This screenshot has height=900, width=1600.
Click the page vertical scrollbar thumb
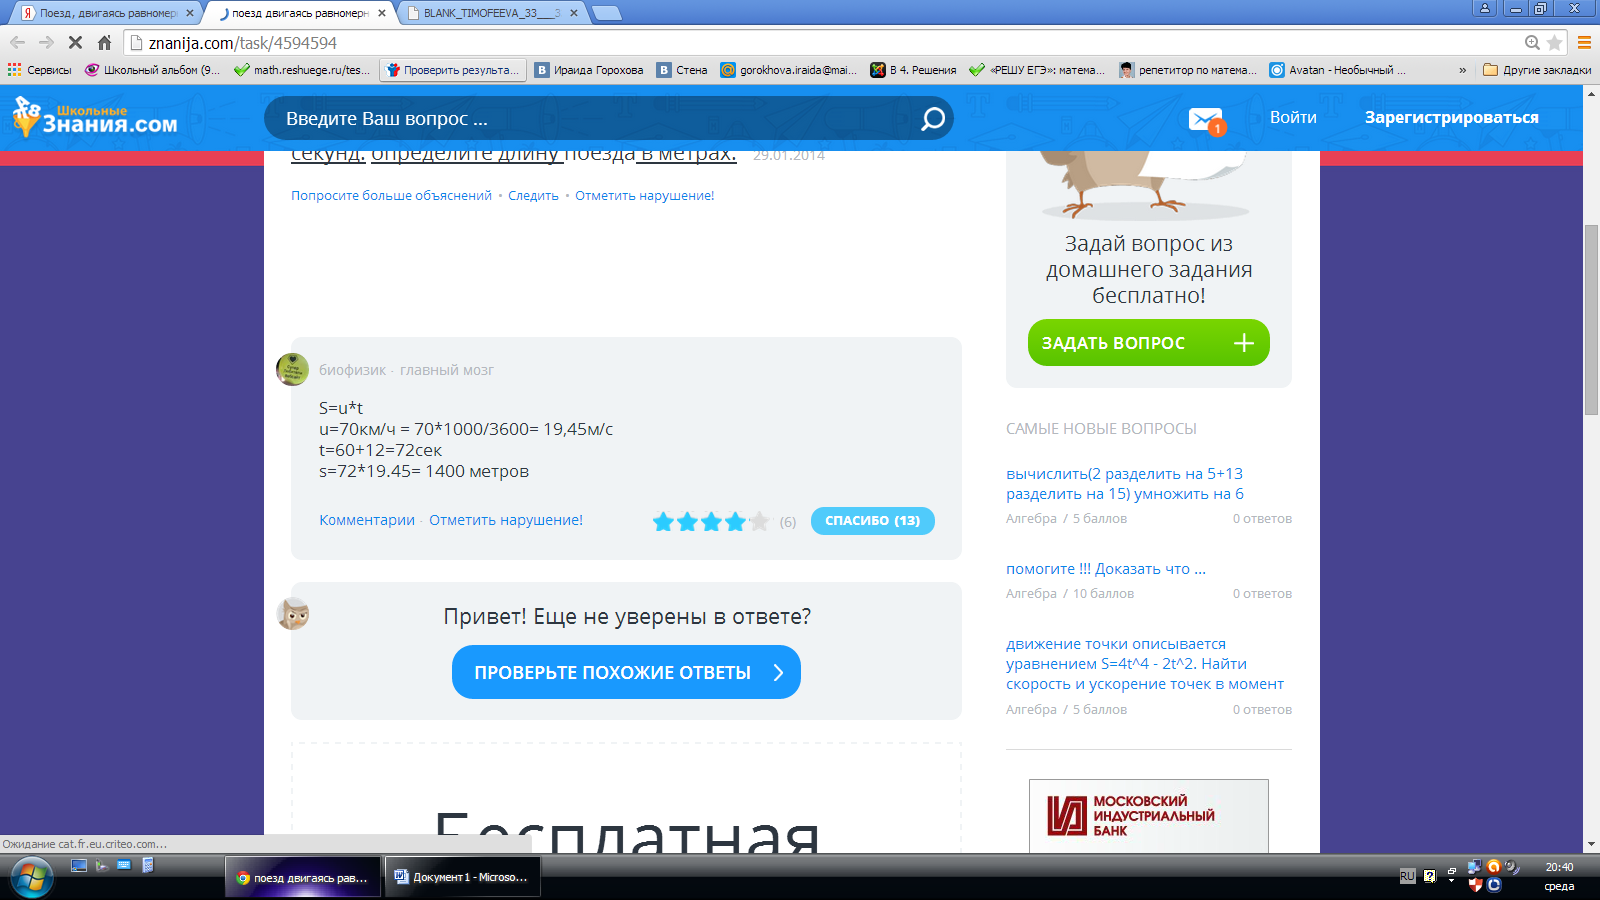pos(1591,320)
